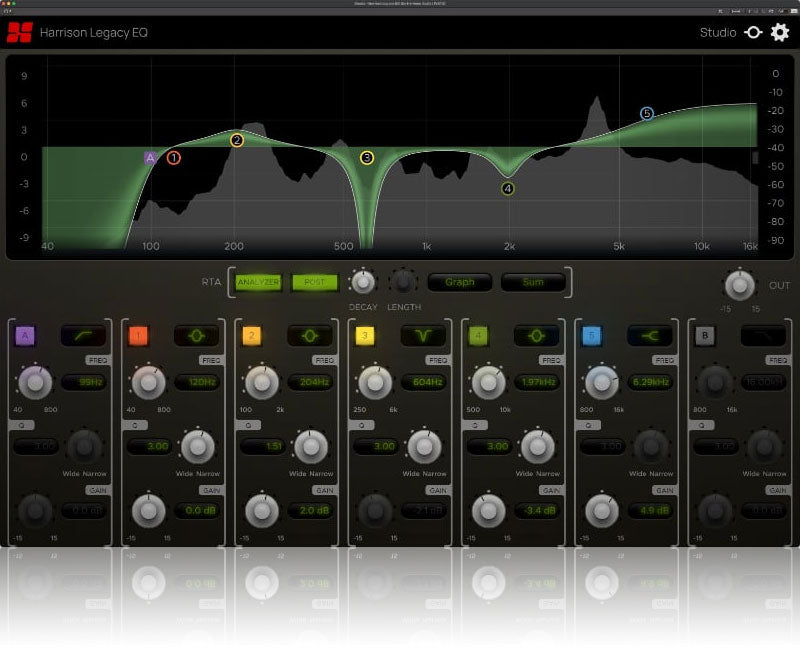Click the 2.0 dB gain field
Viewport: 800px width, 647px height.
(310, 510)
